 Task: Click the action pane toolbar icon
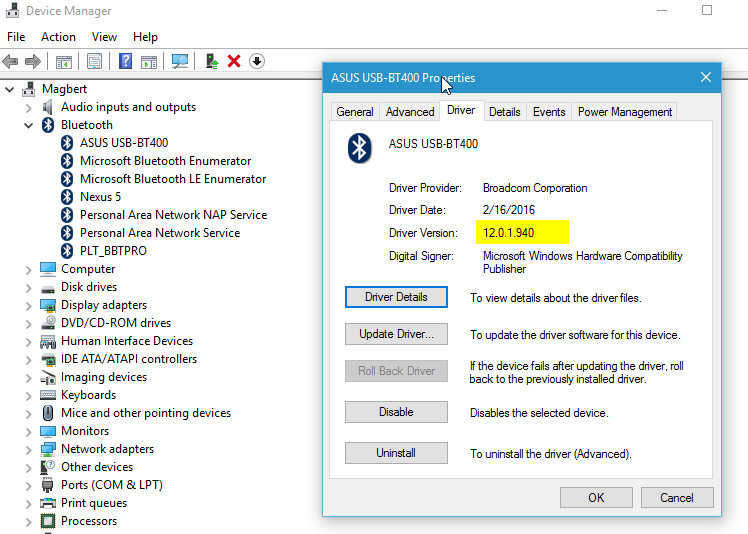(x=149, y=62)
